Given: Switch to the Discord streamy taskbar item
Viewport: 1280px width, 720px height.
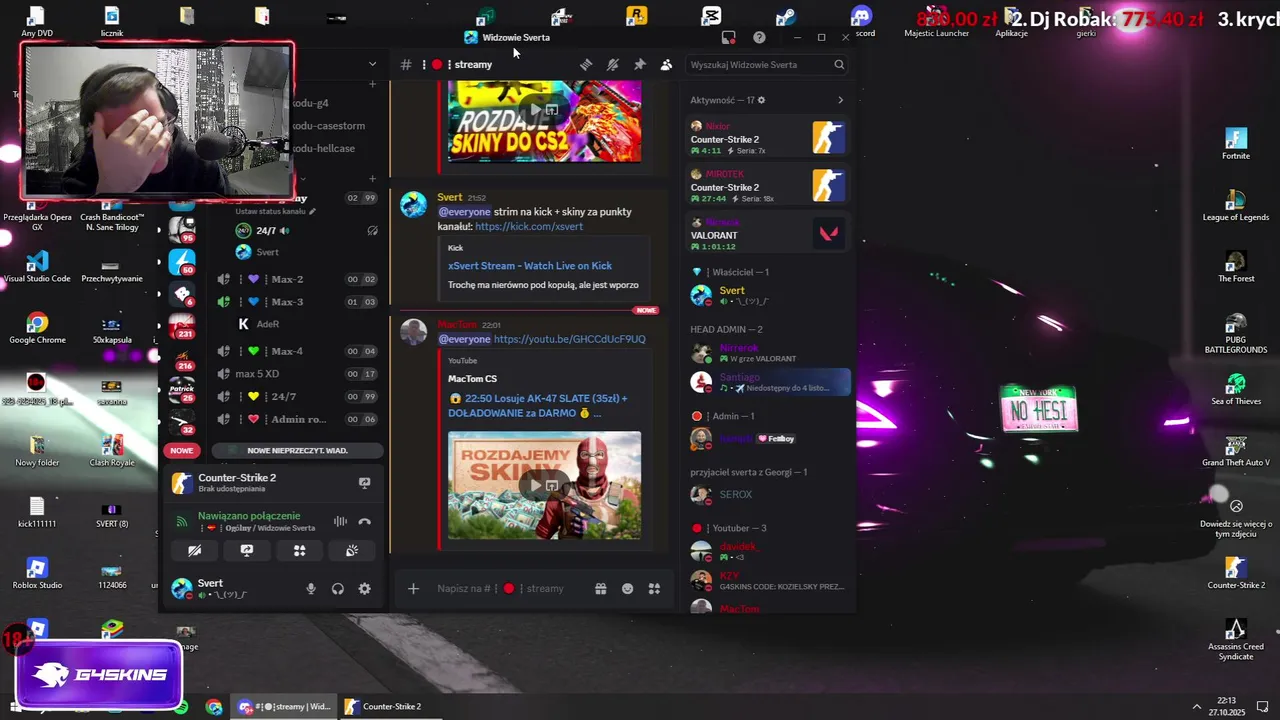Looking at the screenshot, I should pyautogui.click(x=284, y=707).
